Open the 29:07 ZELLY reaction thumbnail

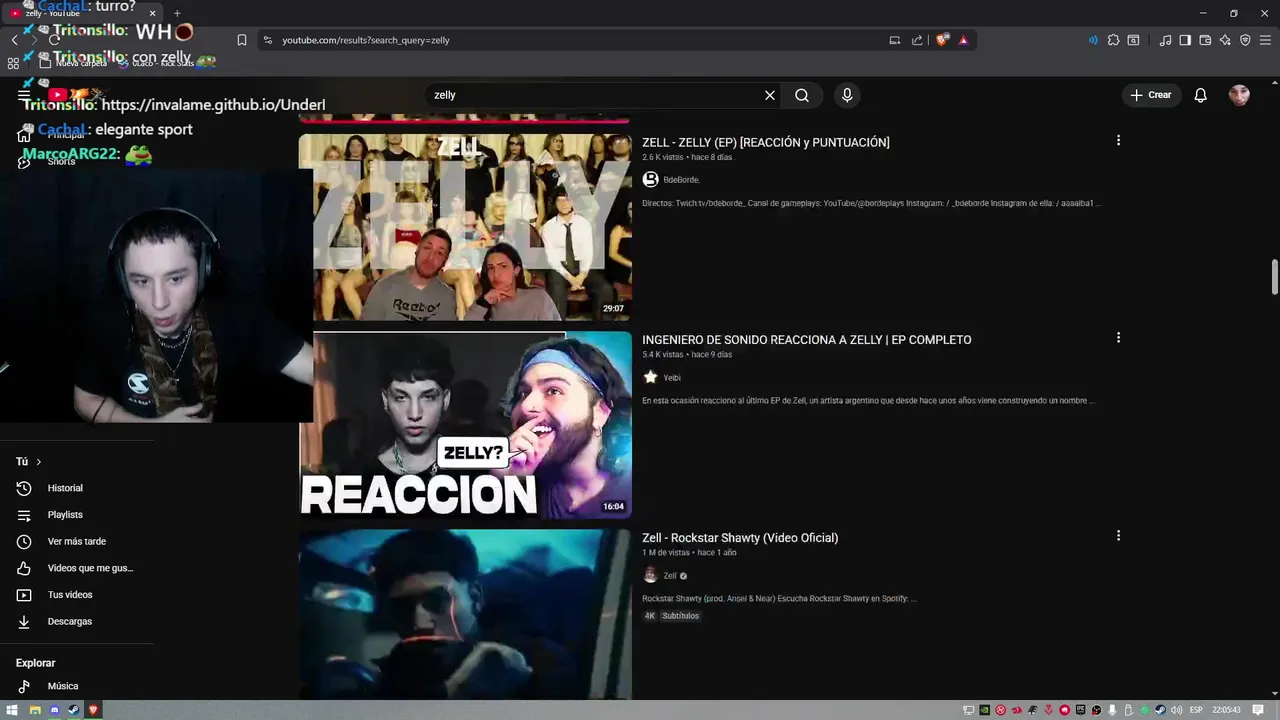click(x=465, y=227)
